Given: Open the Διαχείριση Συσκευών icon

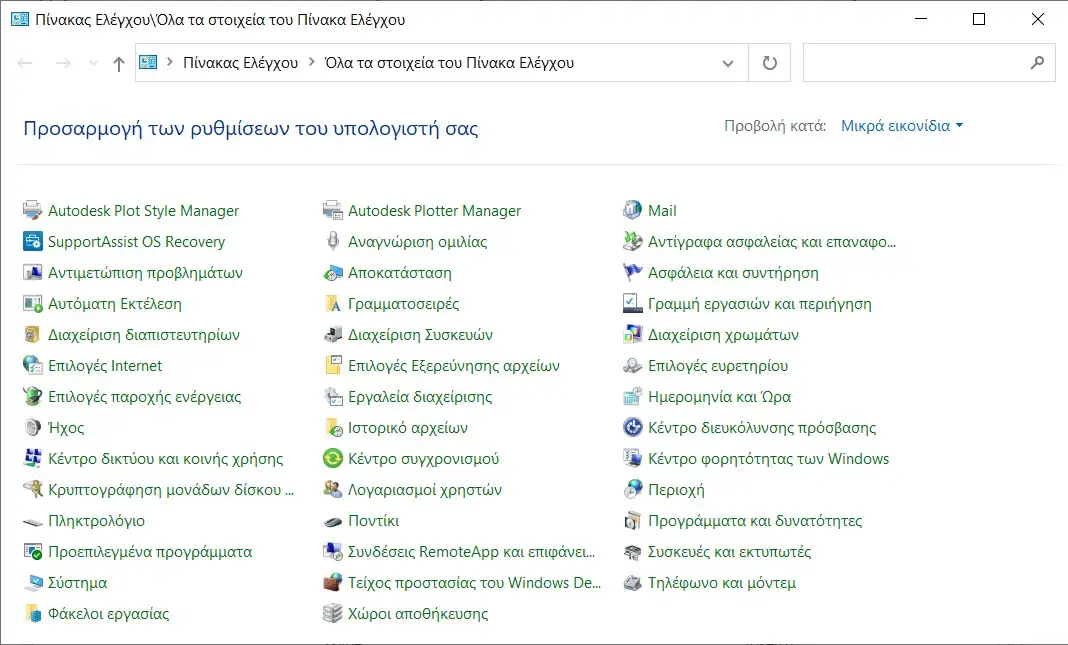Looking at the screenshot, I should tap(332, 334).
